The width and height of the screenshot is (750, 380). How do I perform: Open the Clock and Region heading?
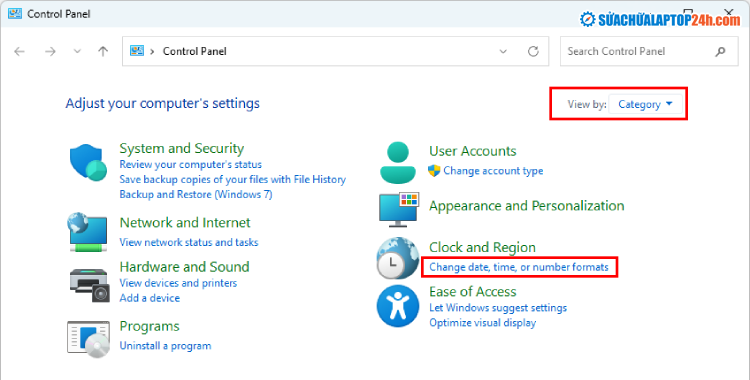pyautogui.click(x=482, y=247)
